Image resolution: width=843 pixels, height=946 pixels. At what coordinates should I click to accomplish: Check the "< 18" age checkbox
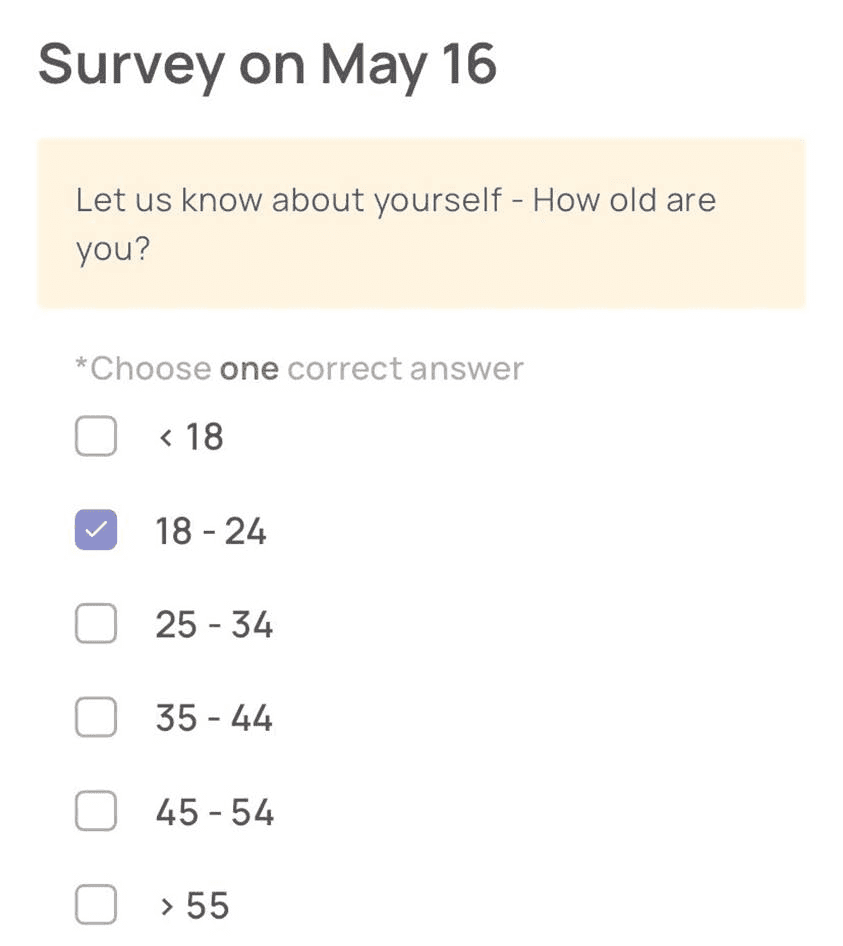[96, 437]
